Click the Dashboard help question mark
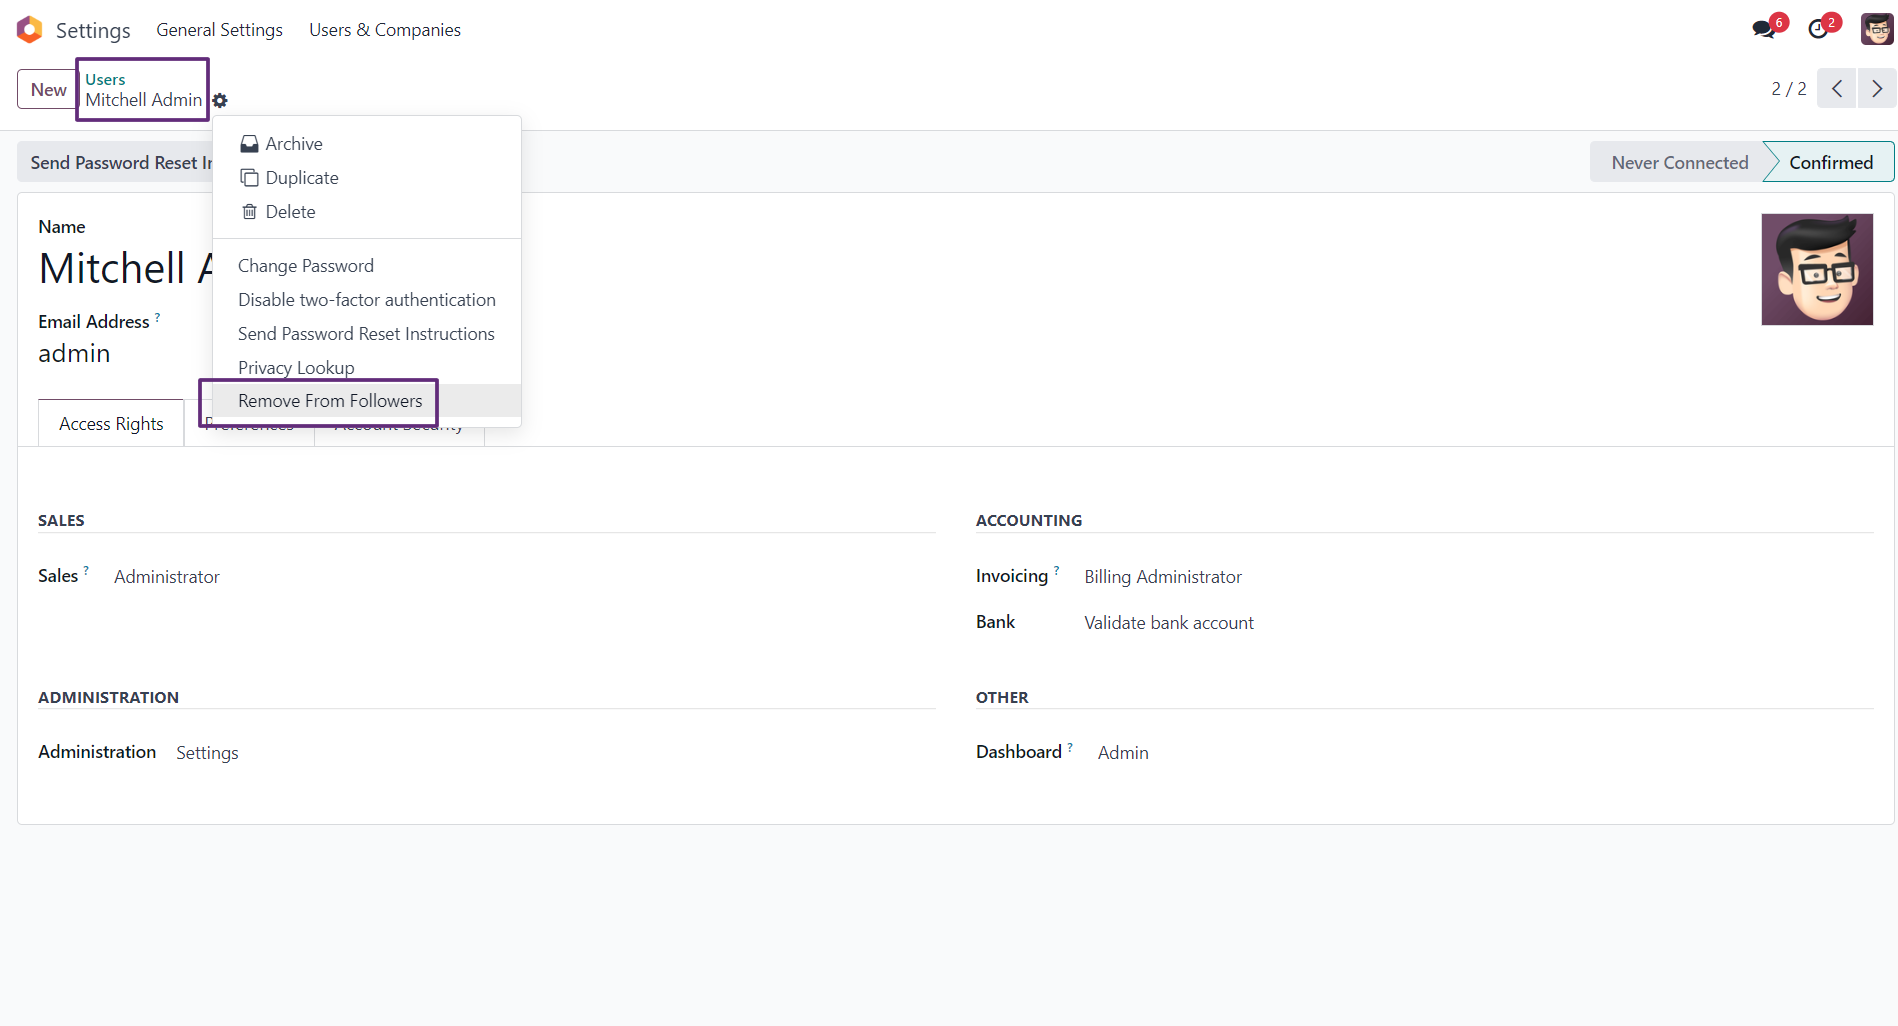This screenshot has width=1898, height=1026. tap(1070, 747)
